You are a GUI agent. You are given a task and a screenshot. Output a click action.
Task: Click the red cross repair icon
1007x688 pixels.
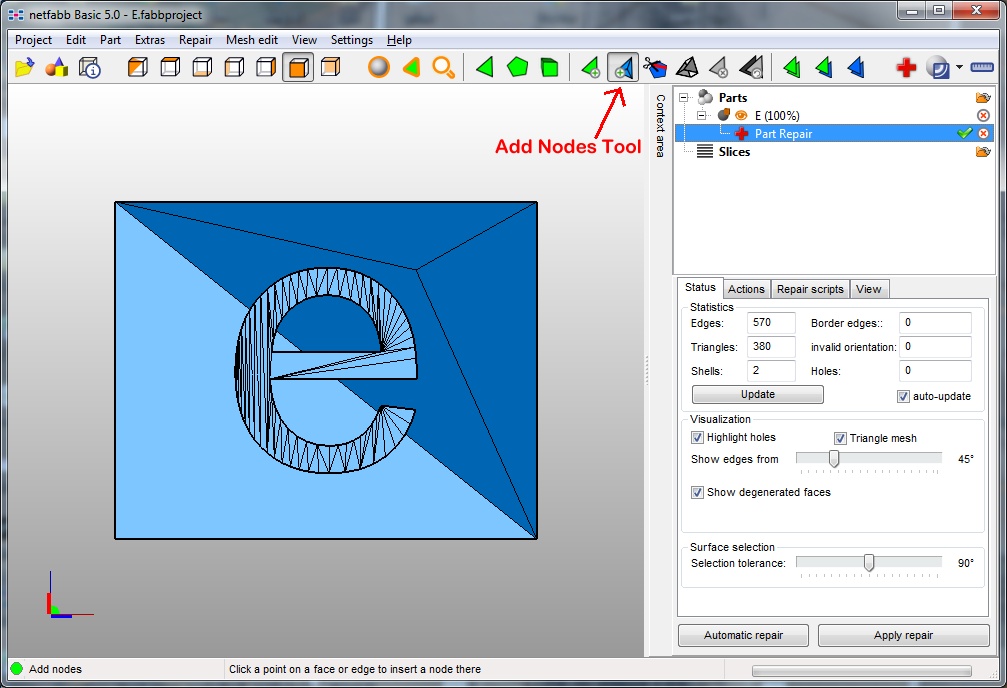(x=906, y=67)
